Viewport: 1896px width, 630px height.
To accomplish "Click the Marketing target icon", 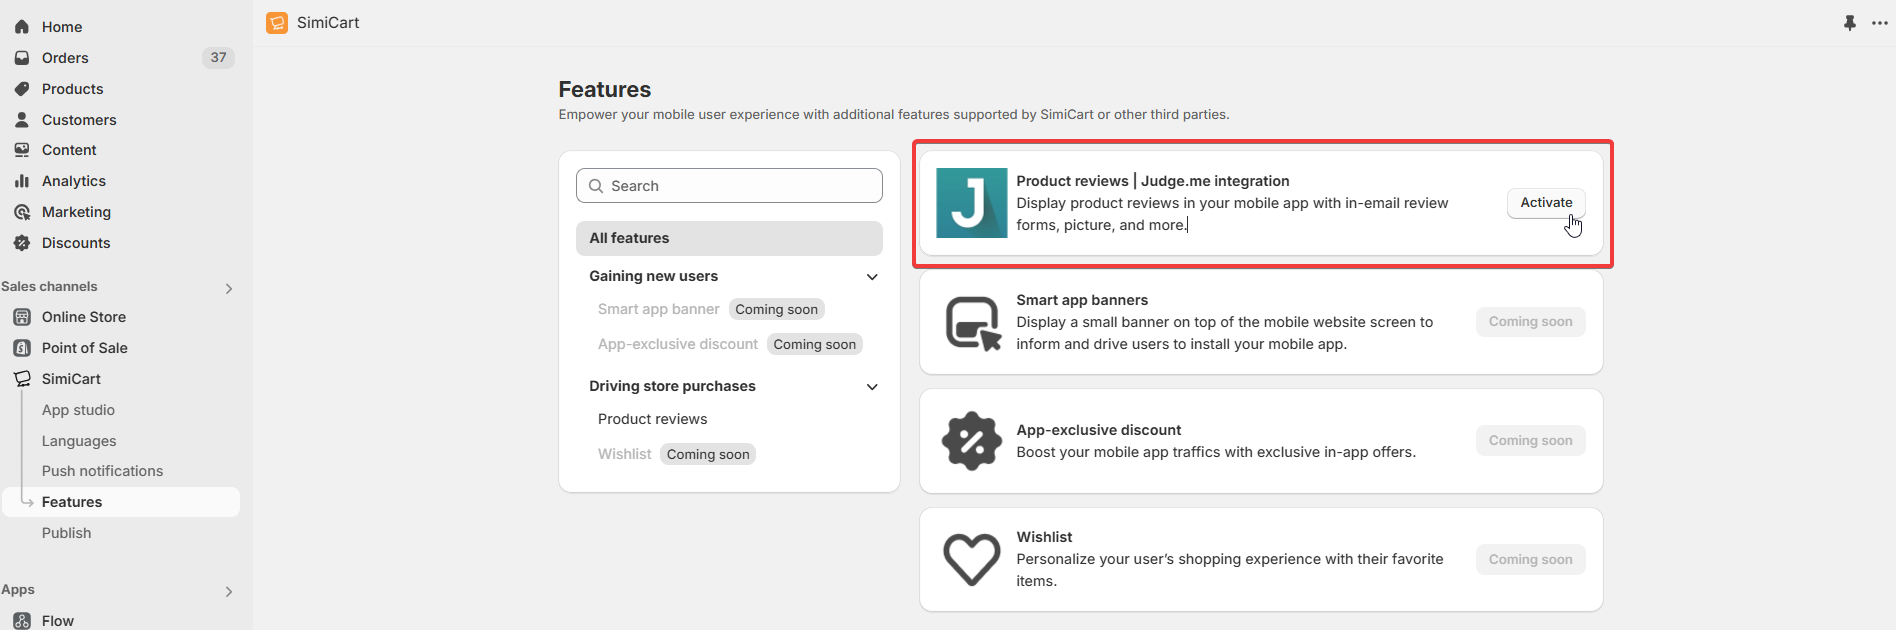I will (22, 212).
